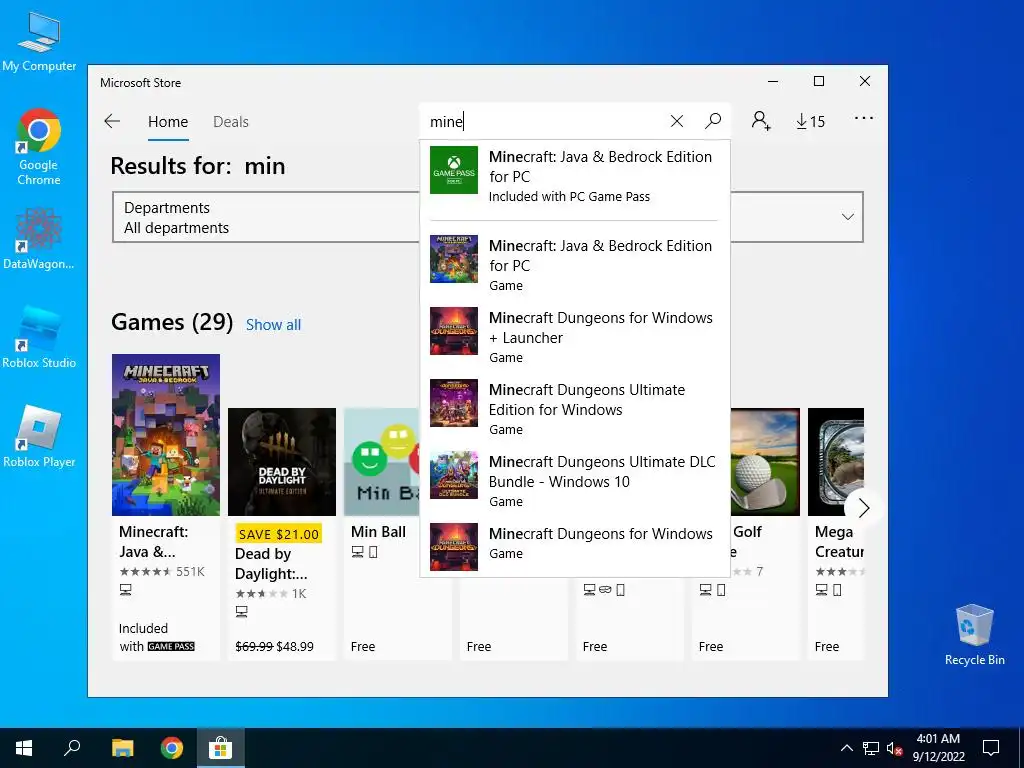Viewport: 1024px width, 768px height.
Task: Select DataWagon desktop shortcut
Action: [39, 238]
